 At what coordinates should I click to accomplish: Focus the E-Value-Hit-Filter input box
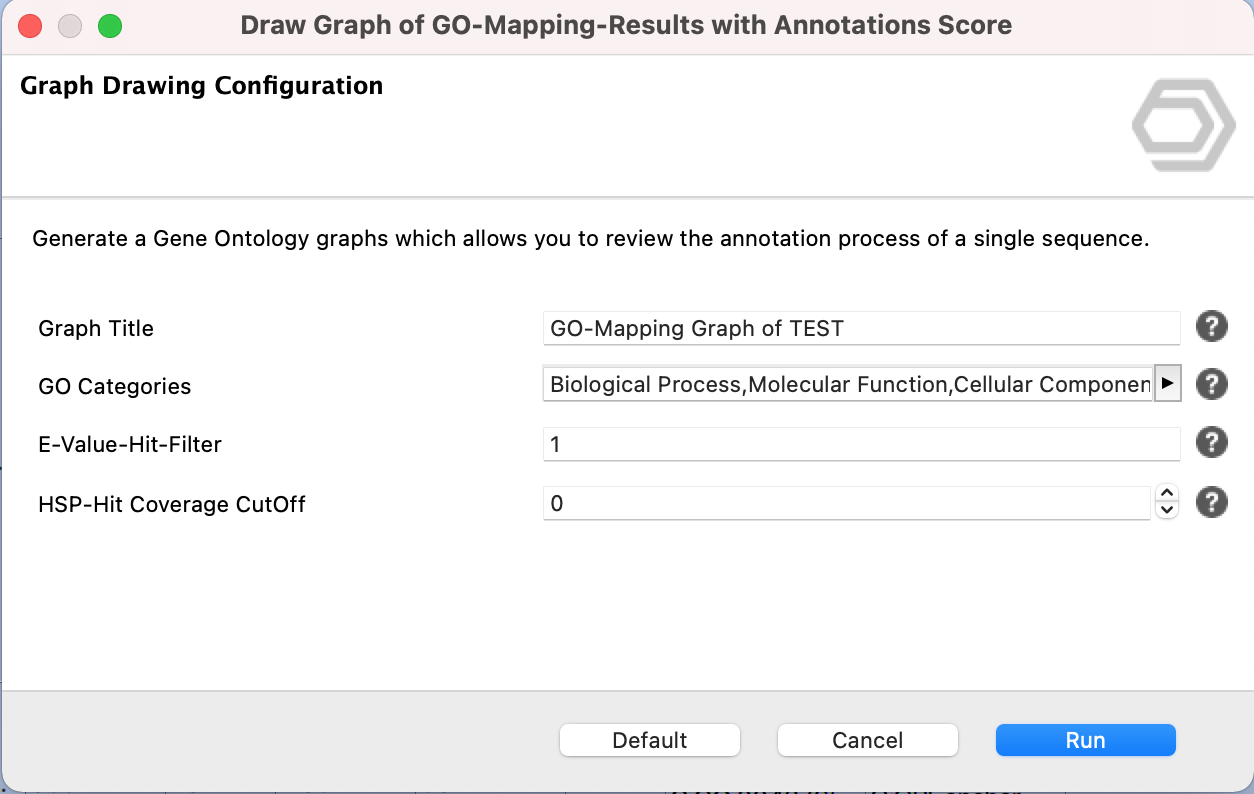(x=860, y=444)
